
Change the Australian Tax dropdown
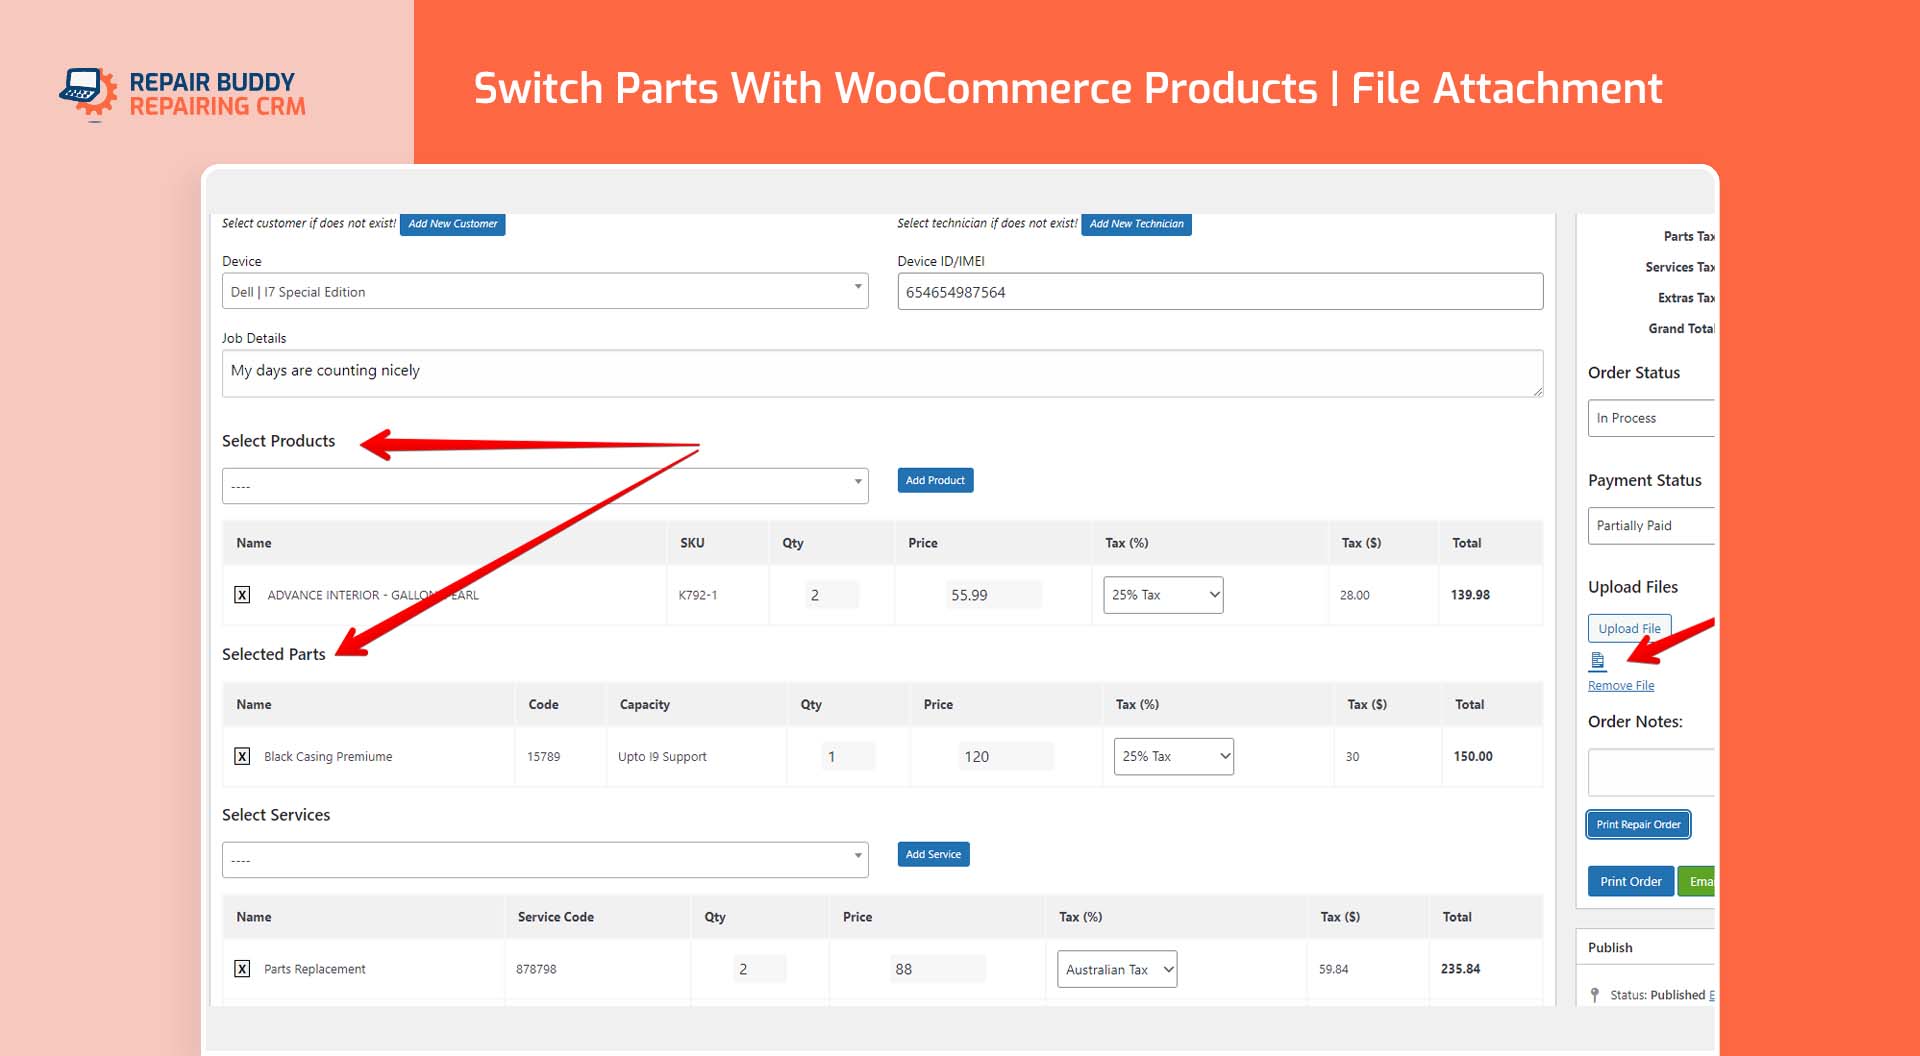tap(1117, 969)
